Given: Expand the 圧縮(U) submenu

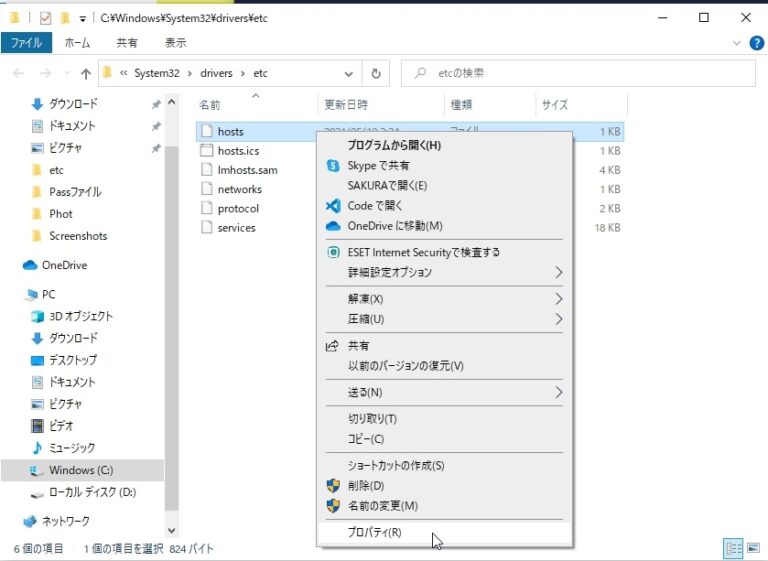Looking at the screenshot, I should tap(558, 319).
